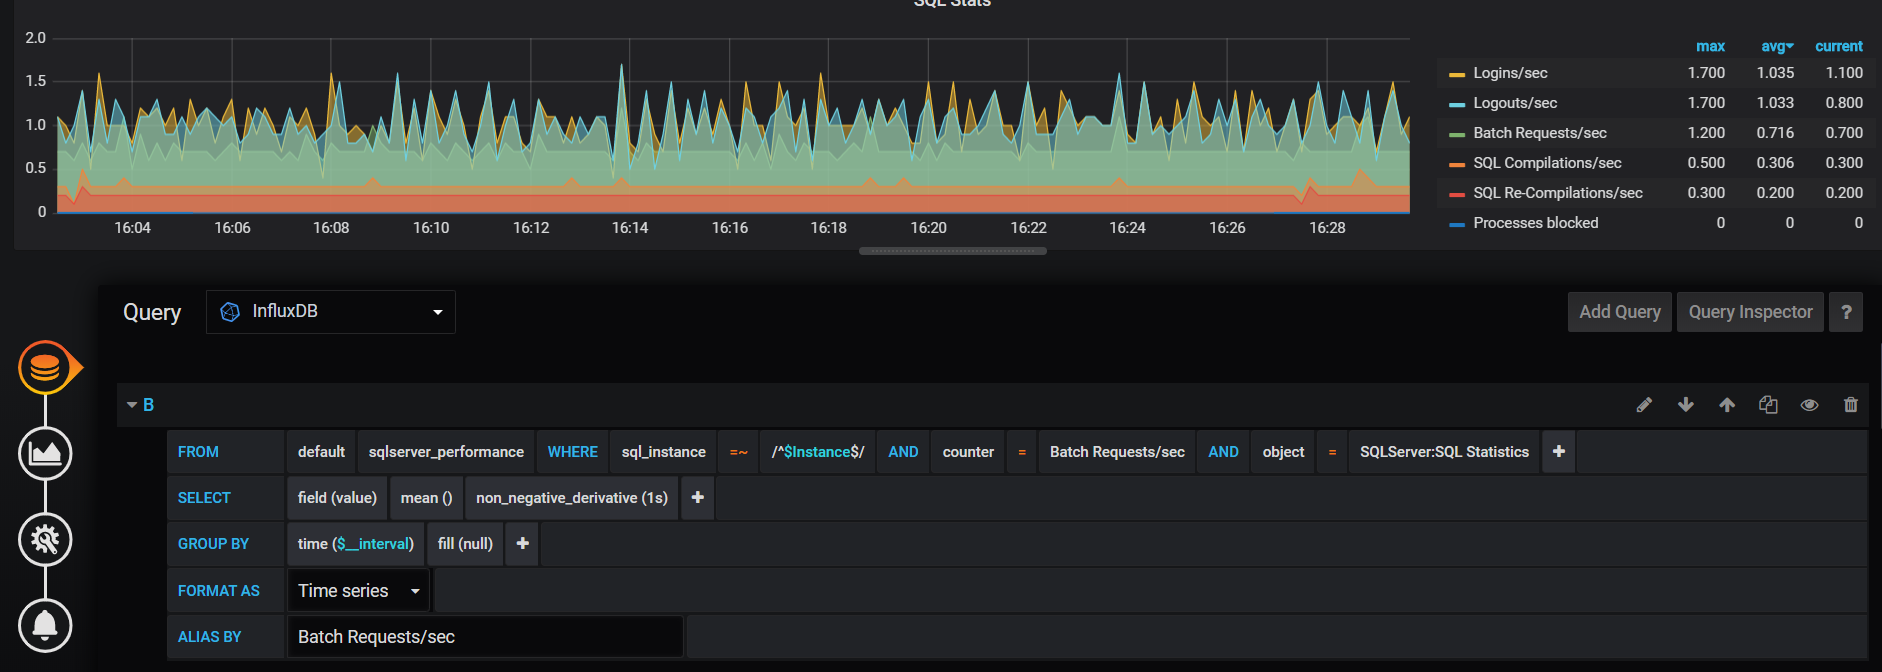Open the InfluxDB data source dropdown
The height and width of the screenshot is (672, 1882).
pos(330,312)
